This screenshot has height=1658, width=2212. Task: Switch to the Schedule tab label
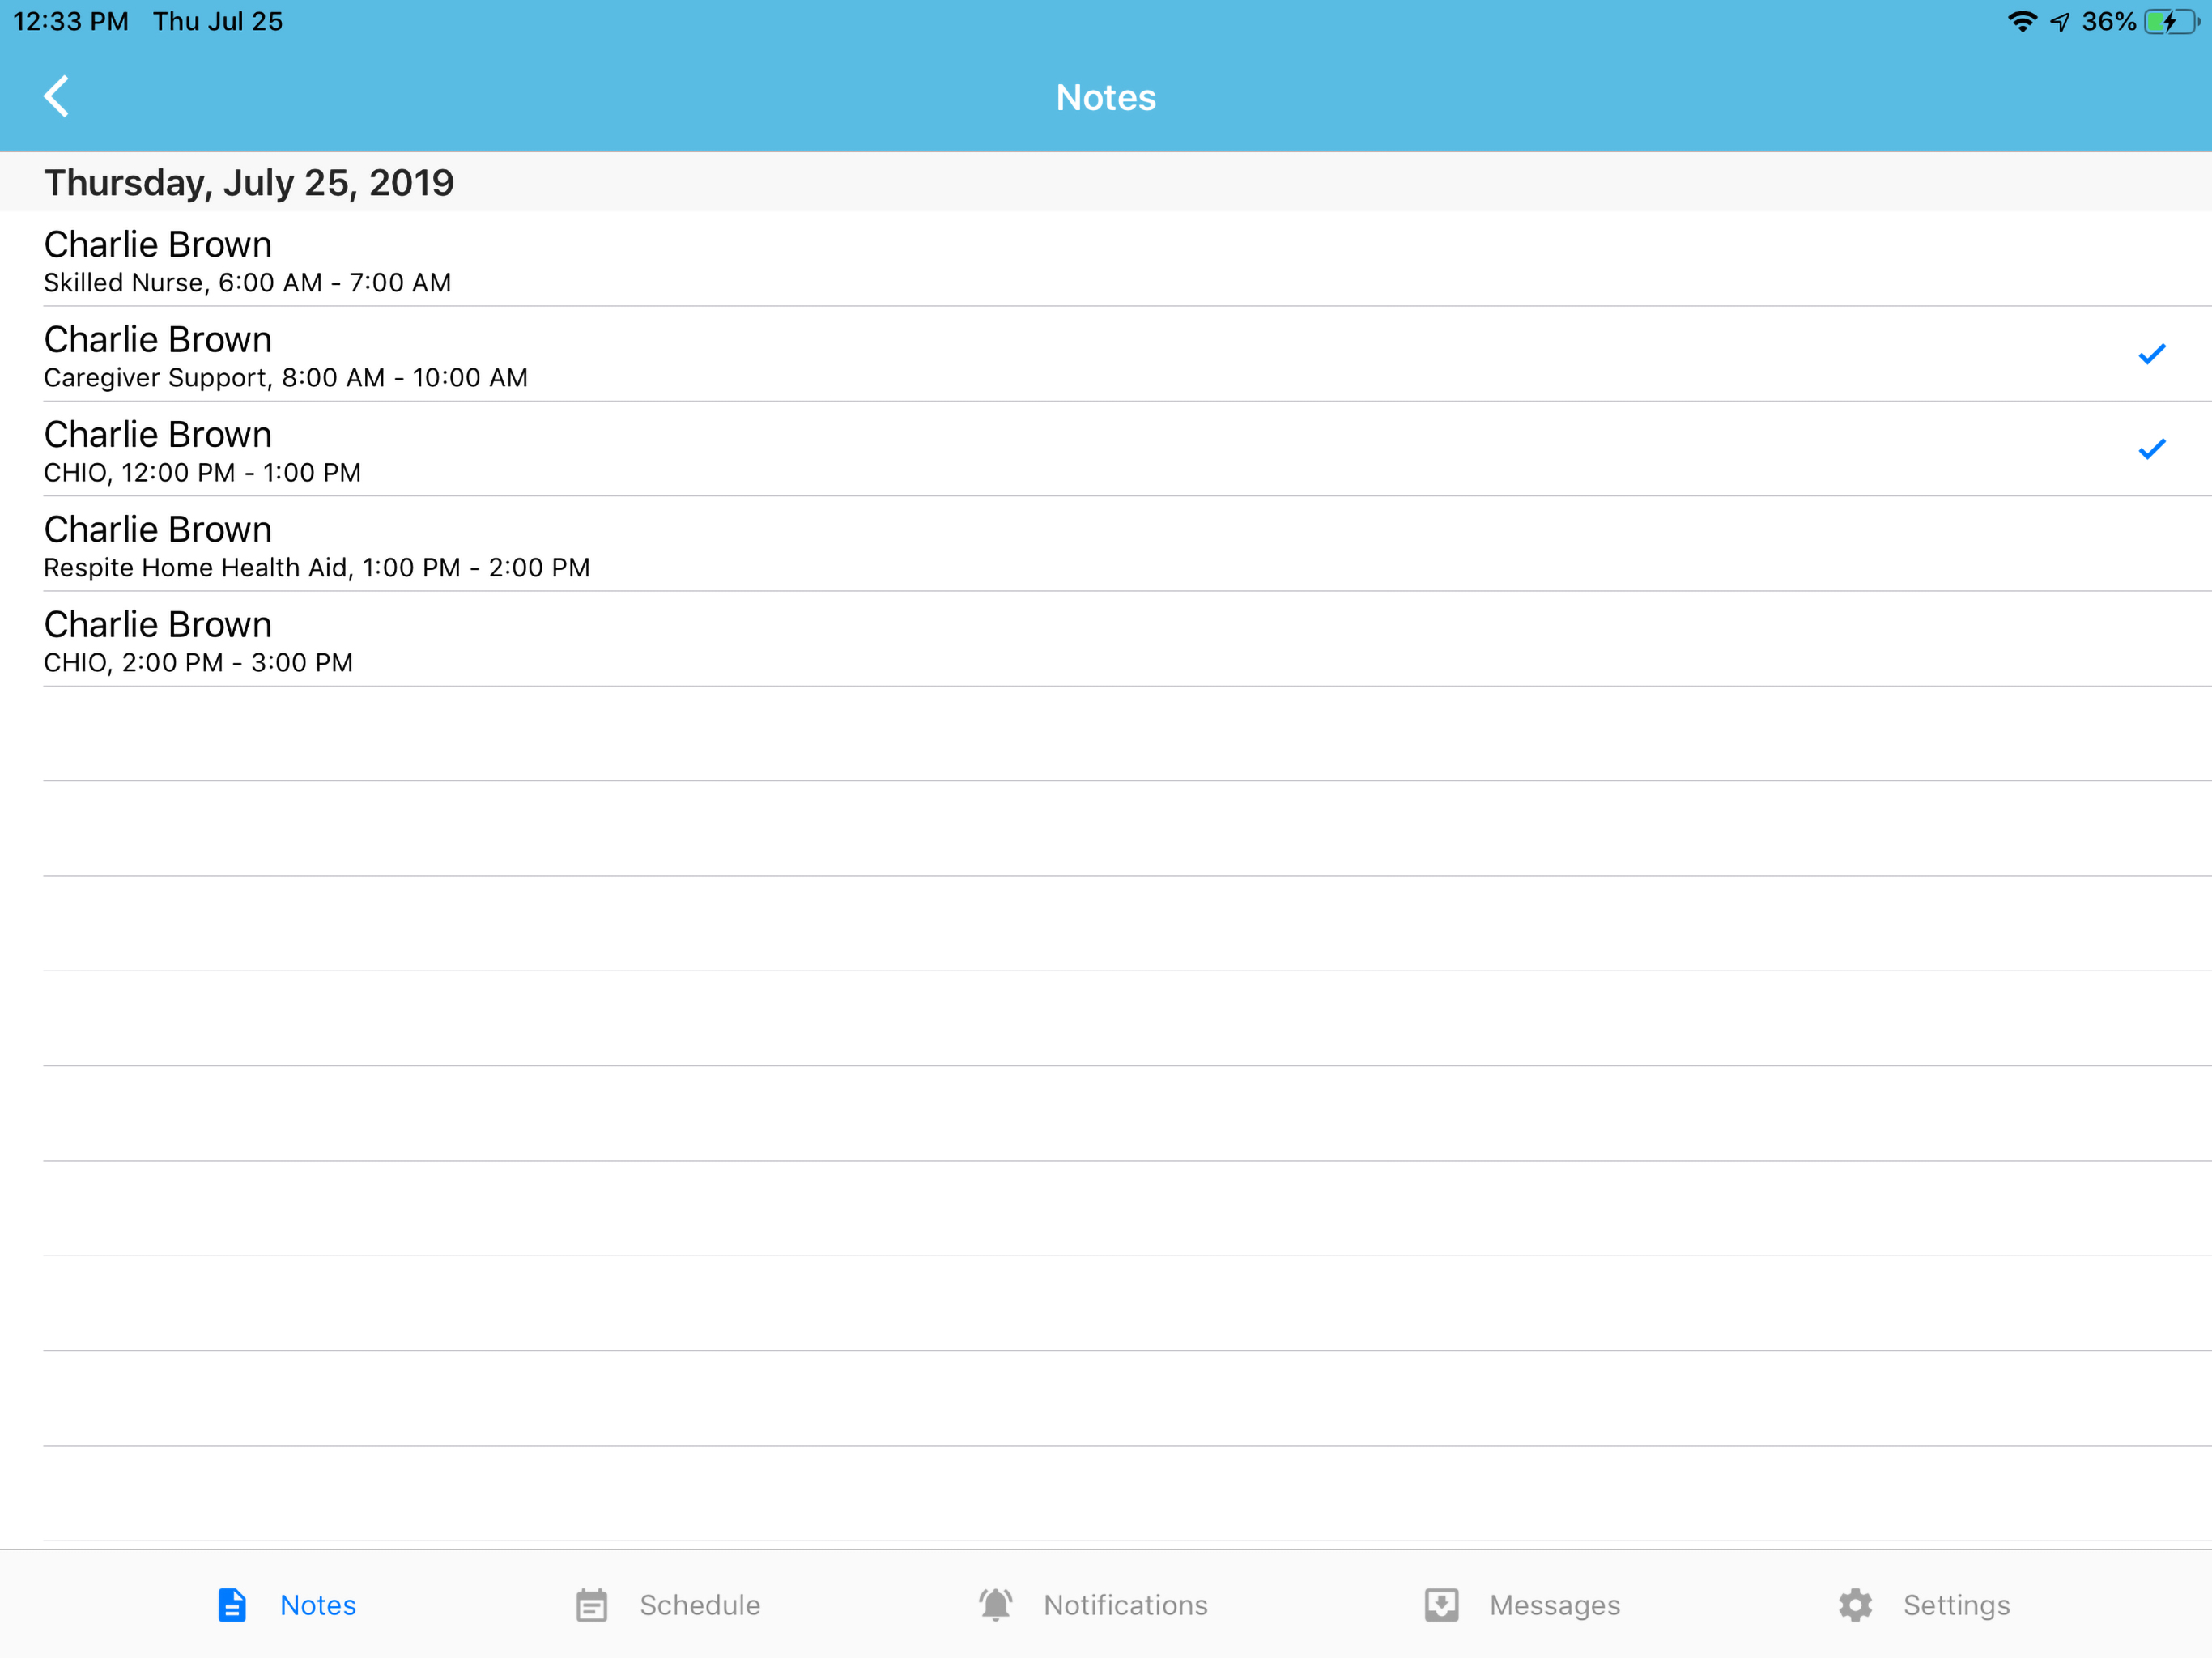700,1605
